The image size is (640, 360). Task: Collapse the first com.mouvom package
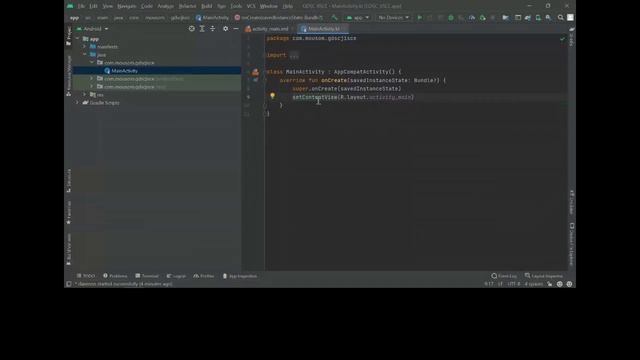coord(92,63)
